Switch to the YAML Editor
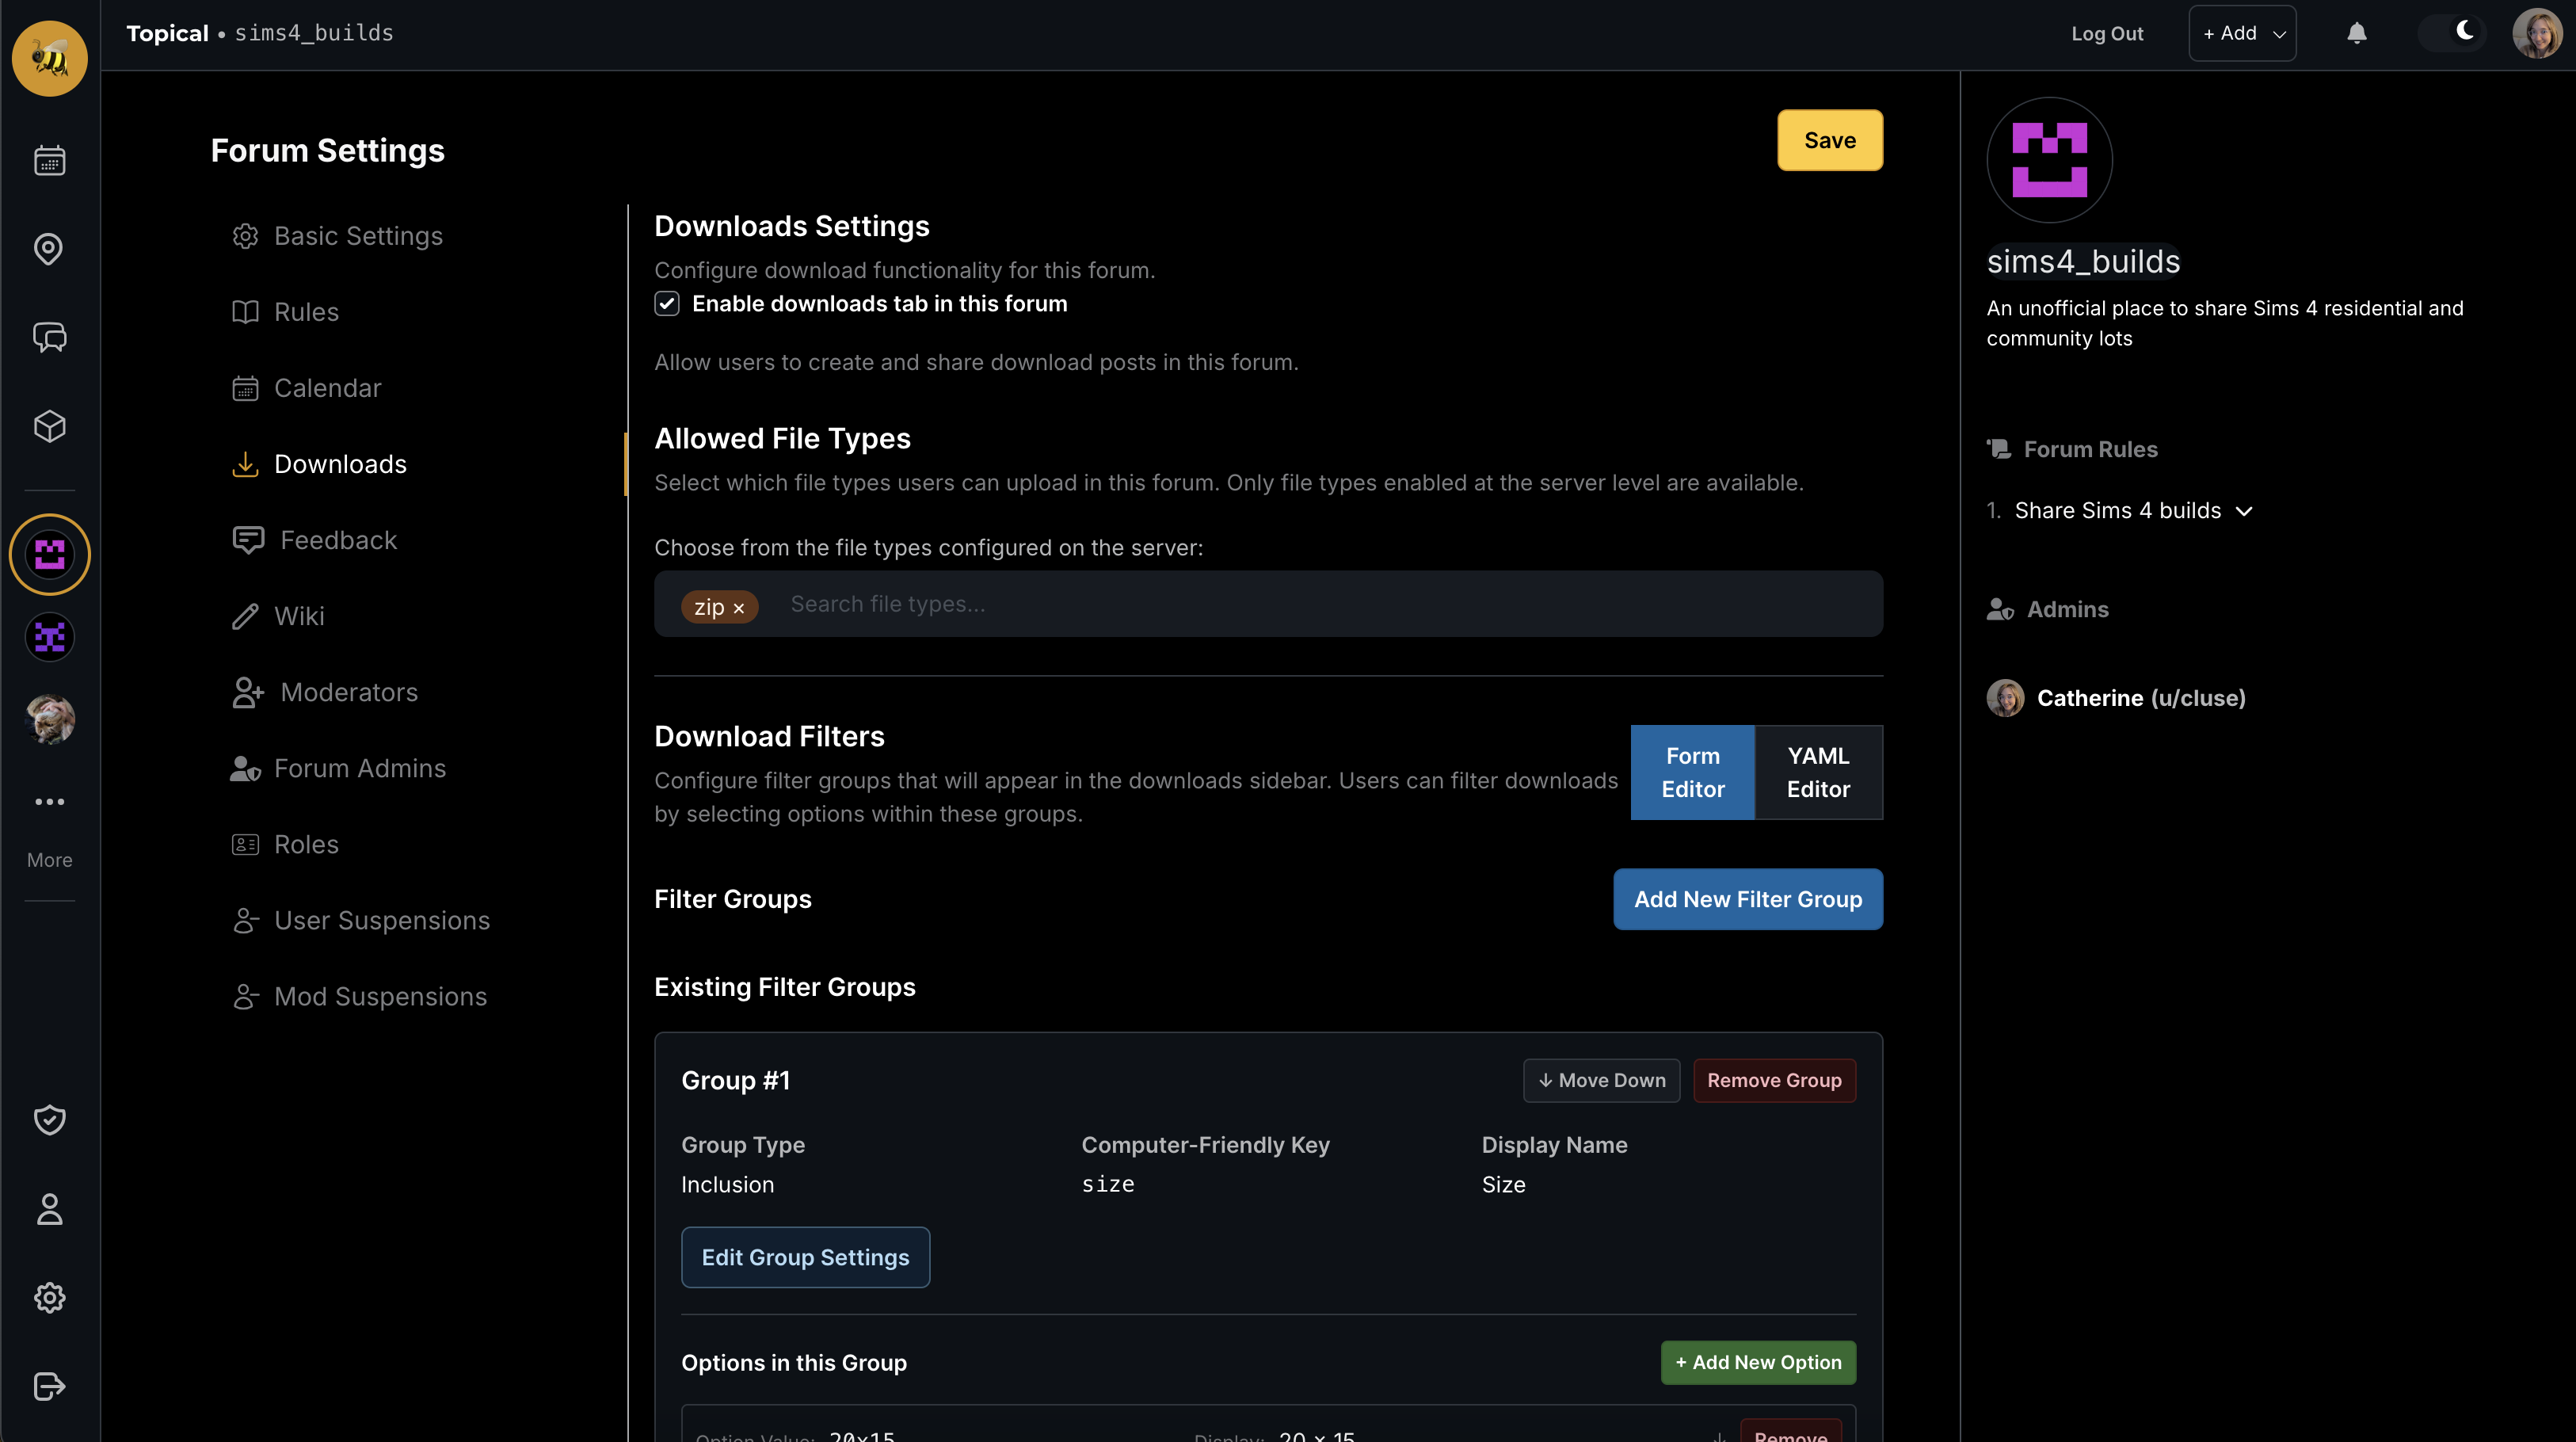Viewport: 2576px width, 1442px height. [1818, 772]
